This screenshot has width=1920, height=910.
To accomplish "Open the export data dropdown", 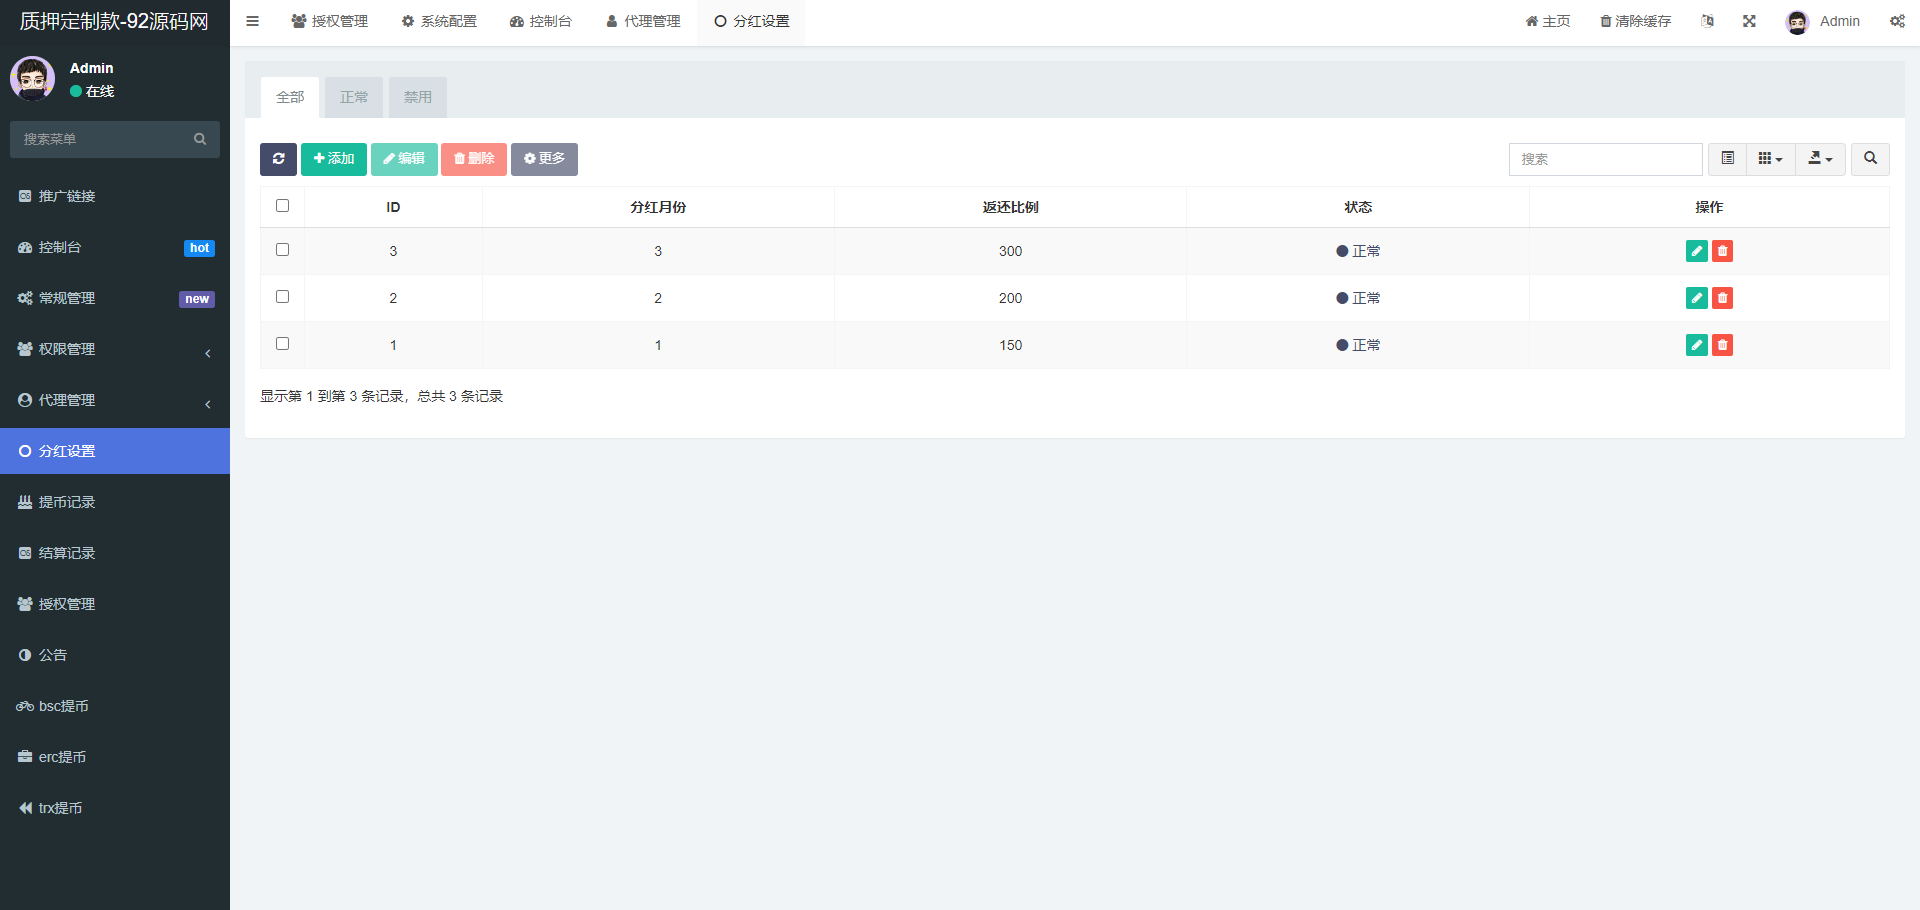I will [1820, 159].
